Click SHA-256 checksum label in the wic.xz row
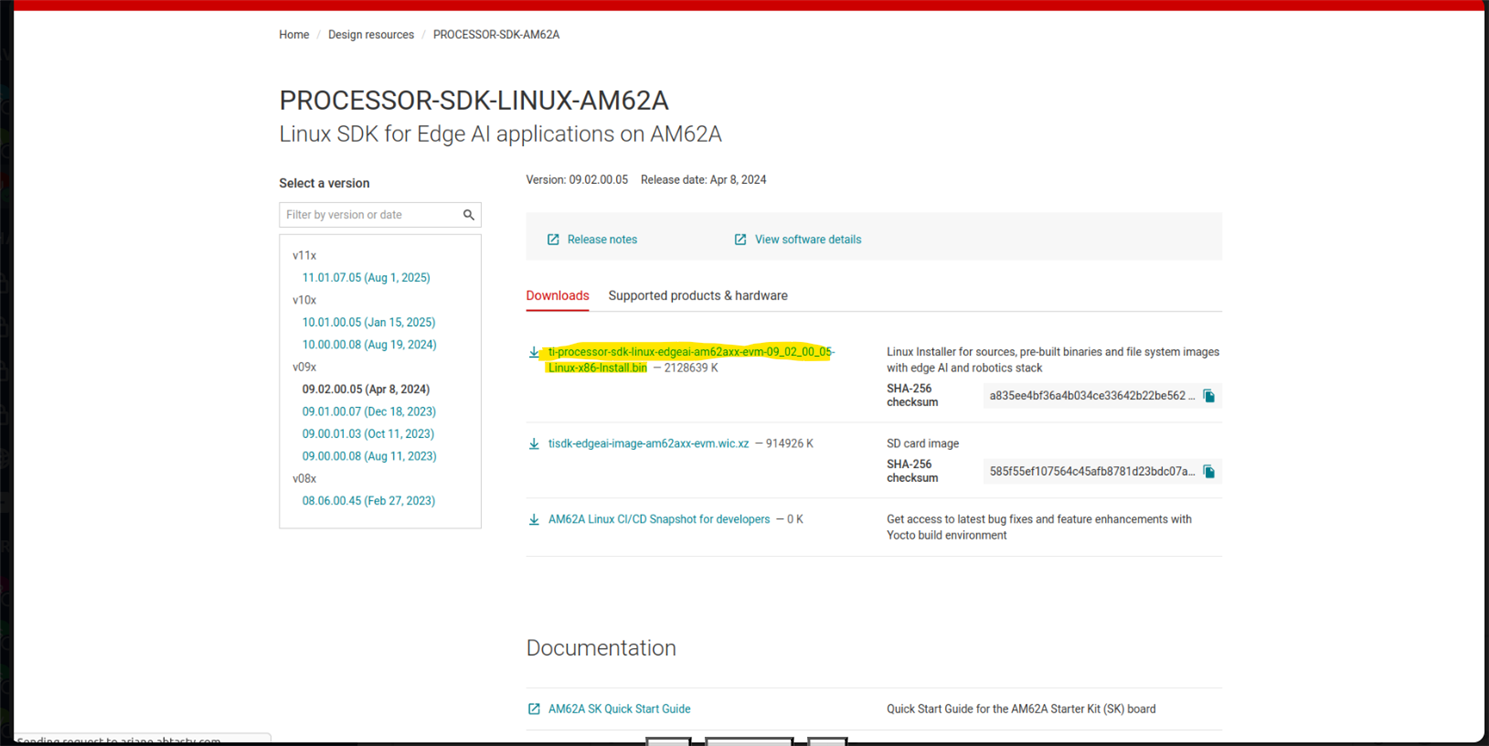This screenshot has width=1489, height=746. point(912,471)
